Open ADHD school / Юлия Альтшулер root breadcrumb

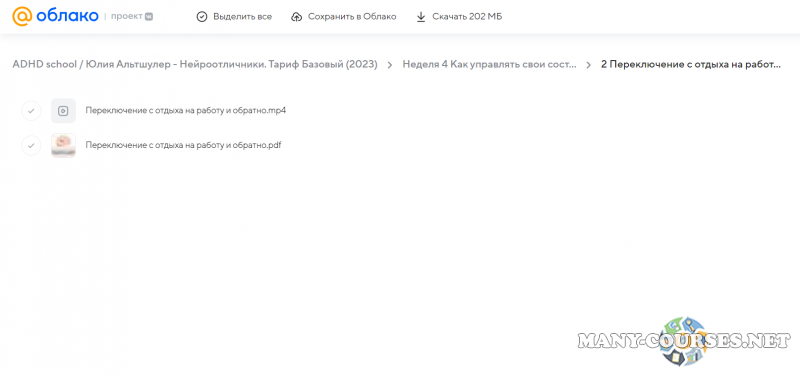click(195, 64)
